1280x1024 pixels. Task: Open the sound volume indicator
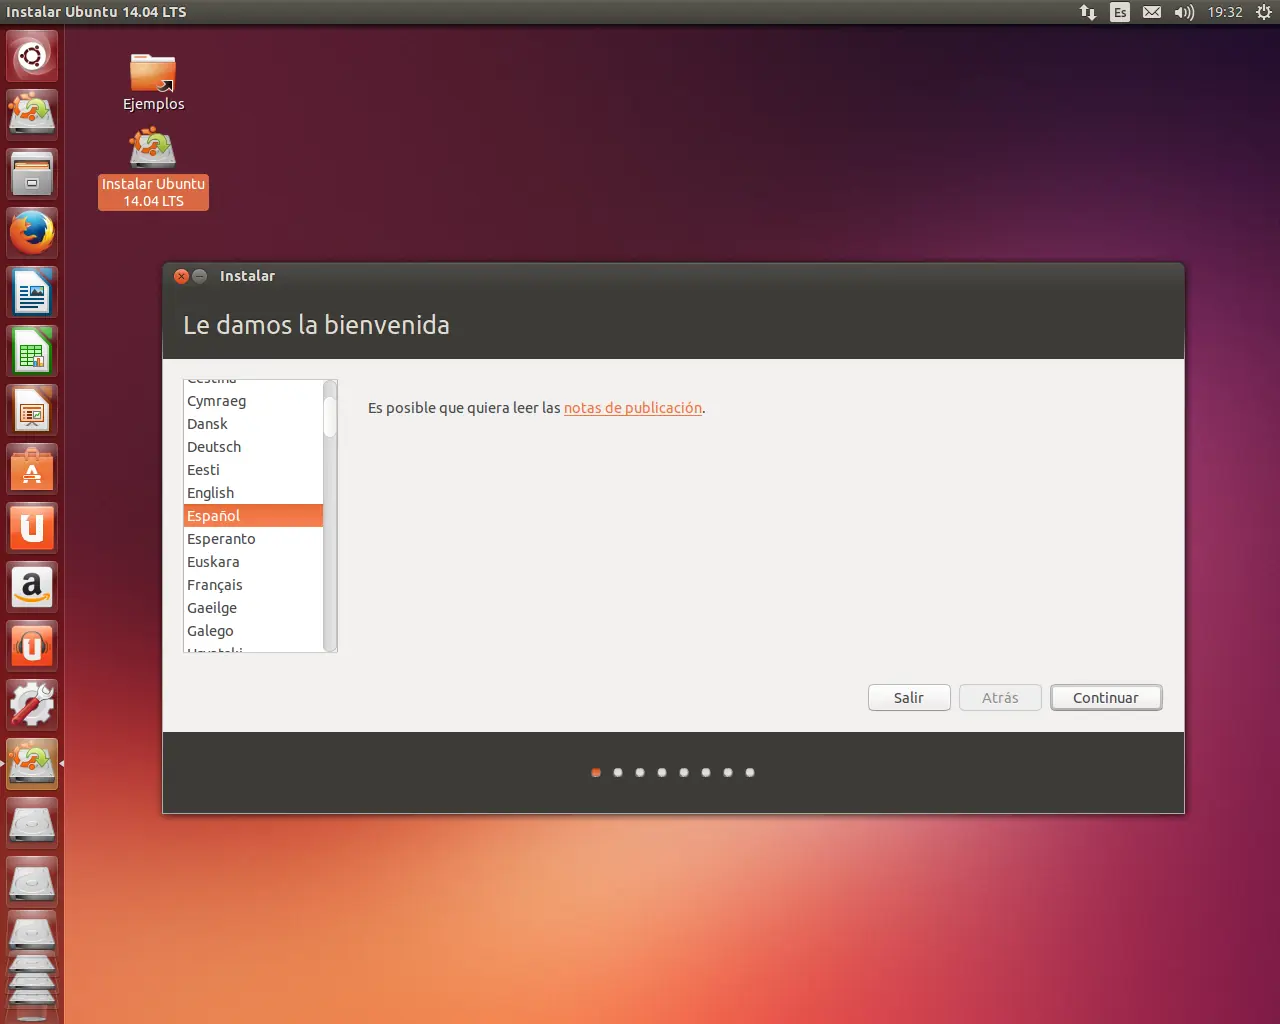1184,12
